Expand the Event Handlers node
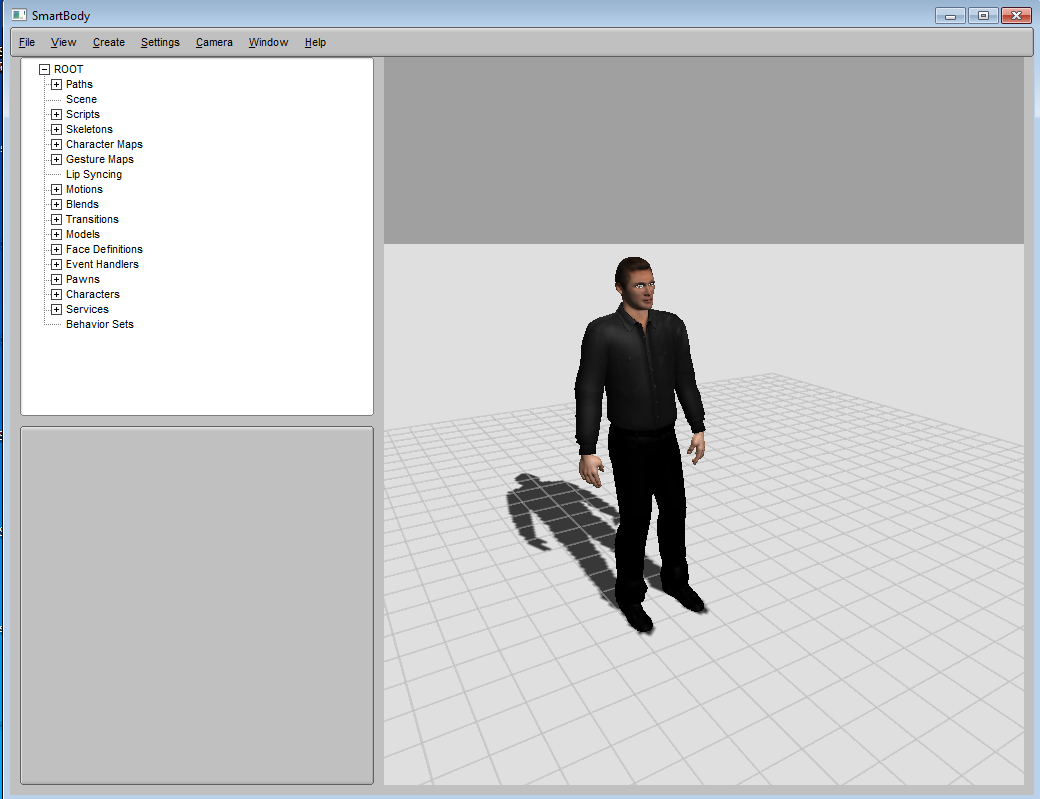 click(x=56, y=265)
